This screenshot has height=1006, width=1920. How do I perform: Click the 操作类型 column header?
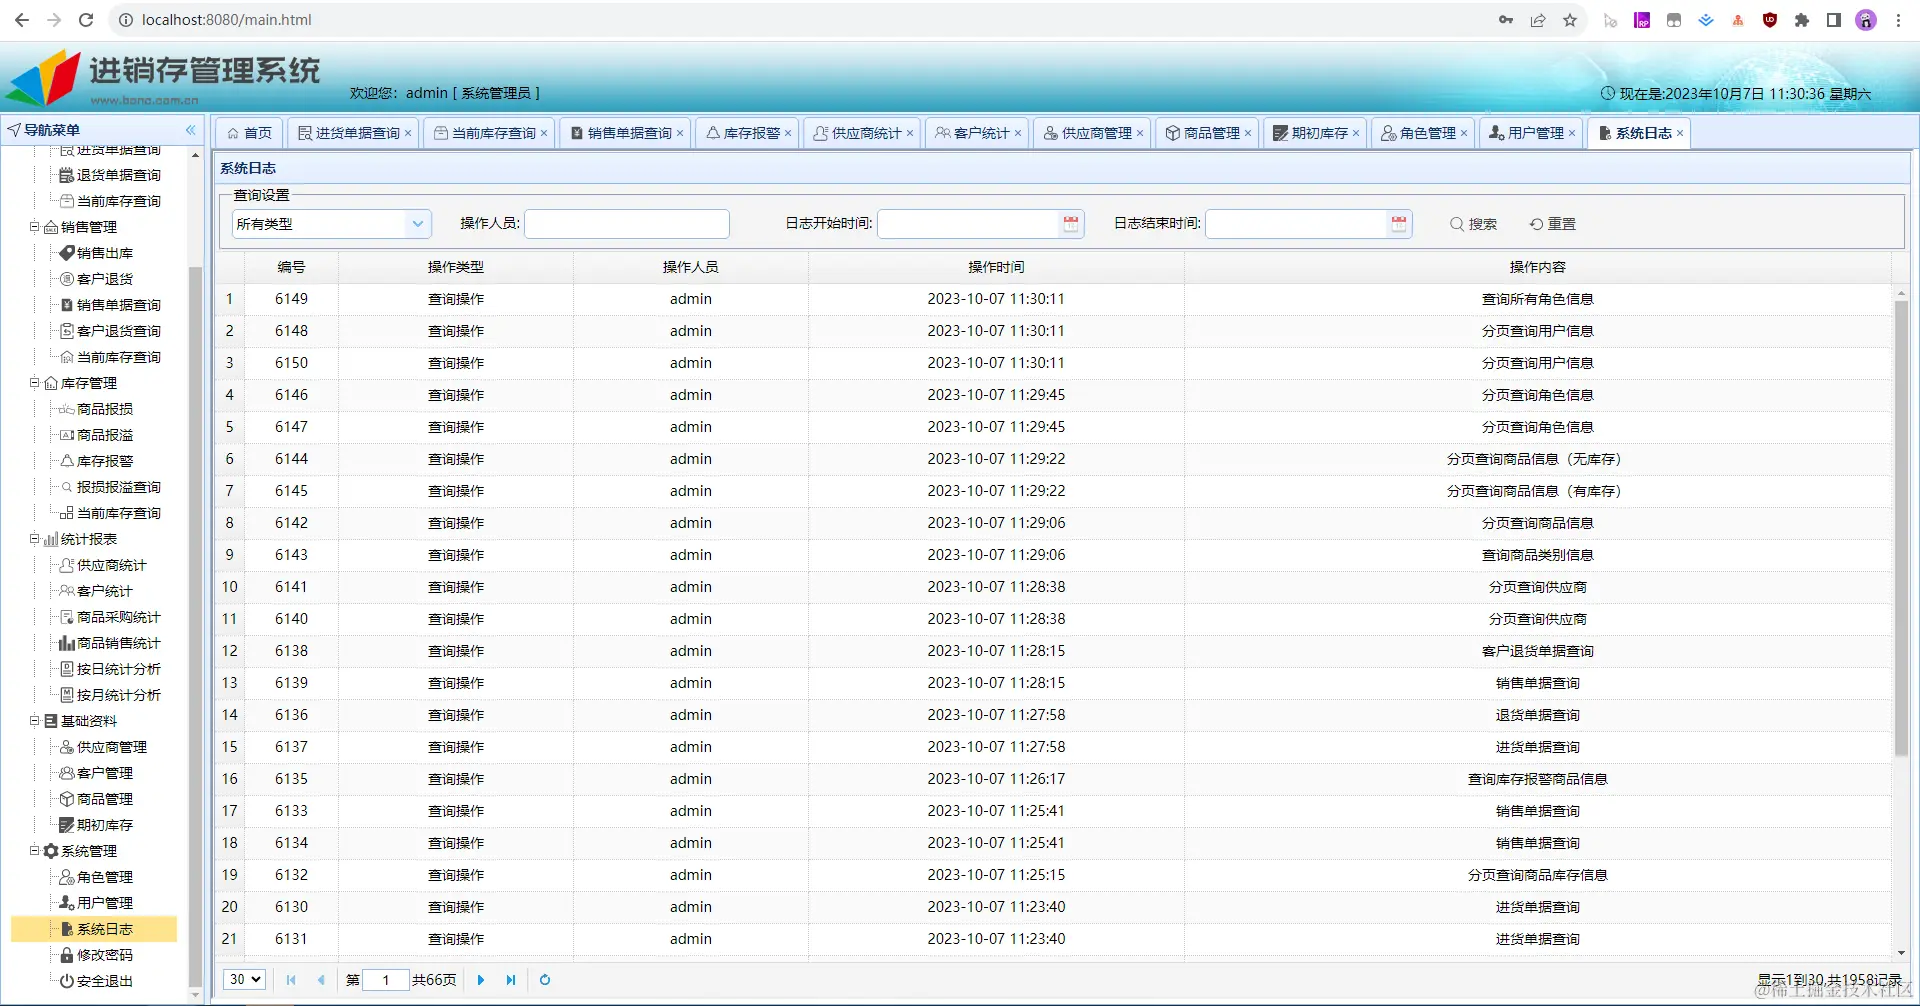(x=456, y=267)
